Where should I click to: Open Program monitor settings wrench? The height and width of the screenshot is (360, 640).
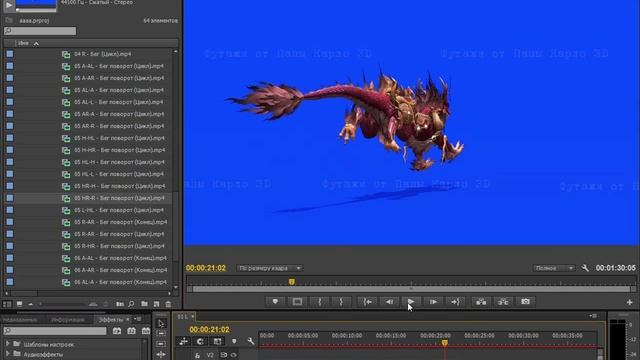coord(585,268)
